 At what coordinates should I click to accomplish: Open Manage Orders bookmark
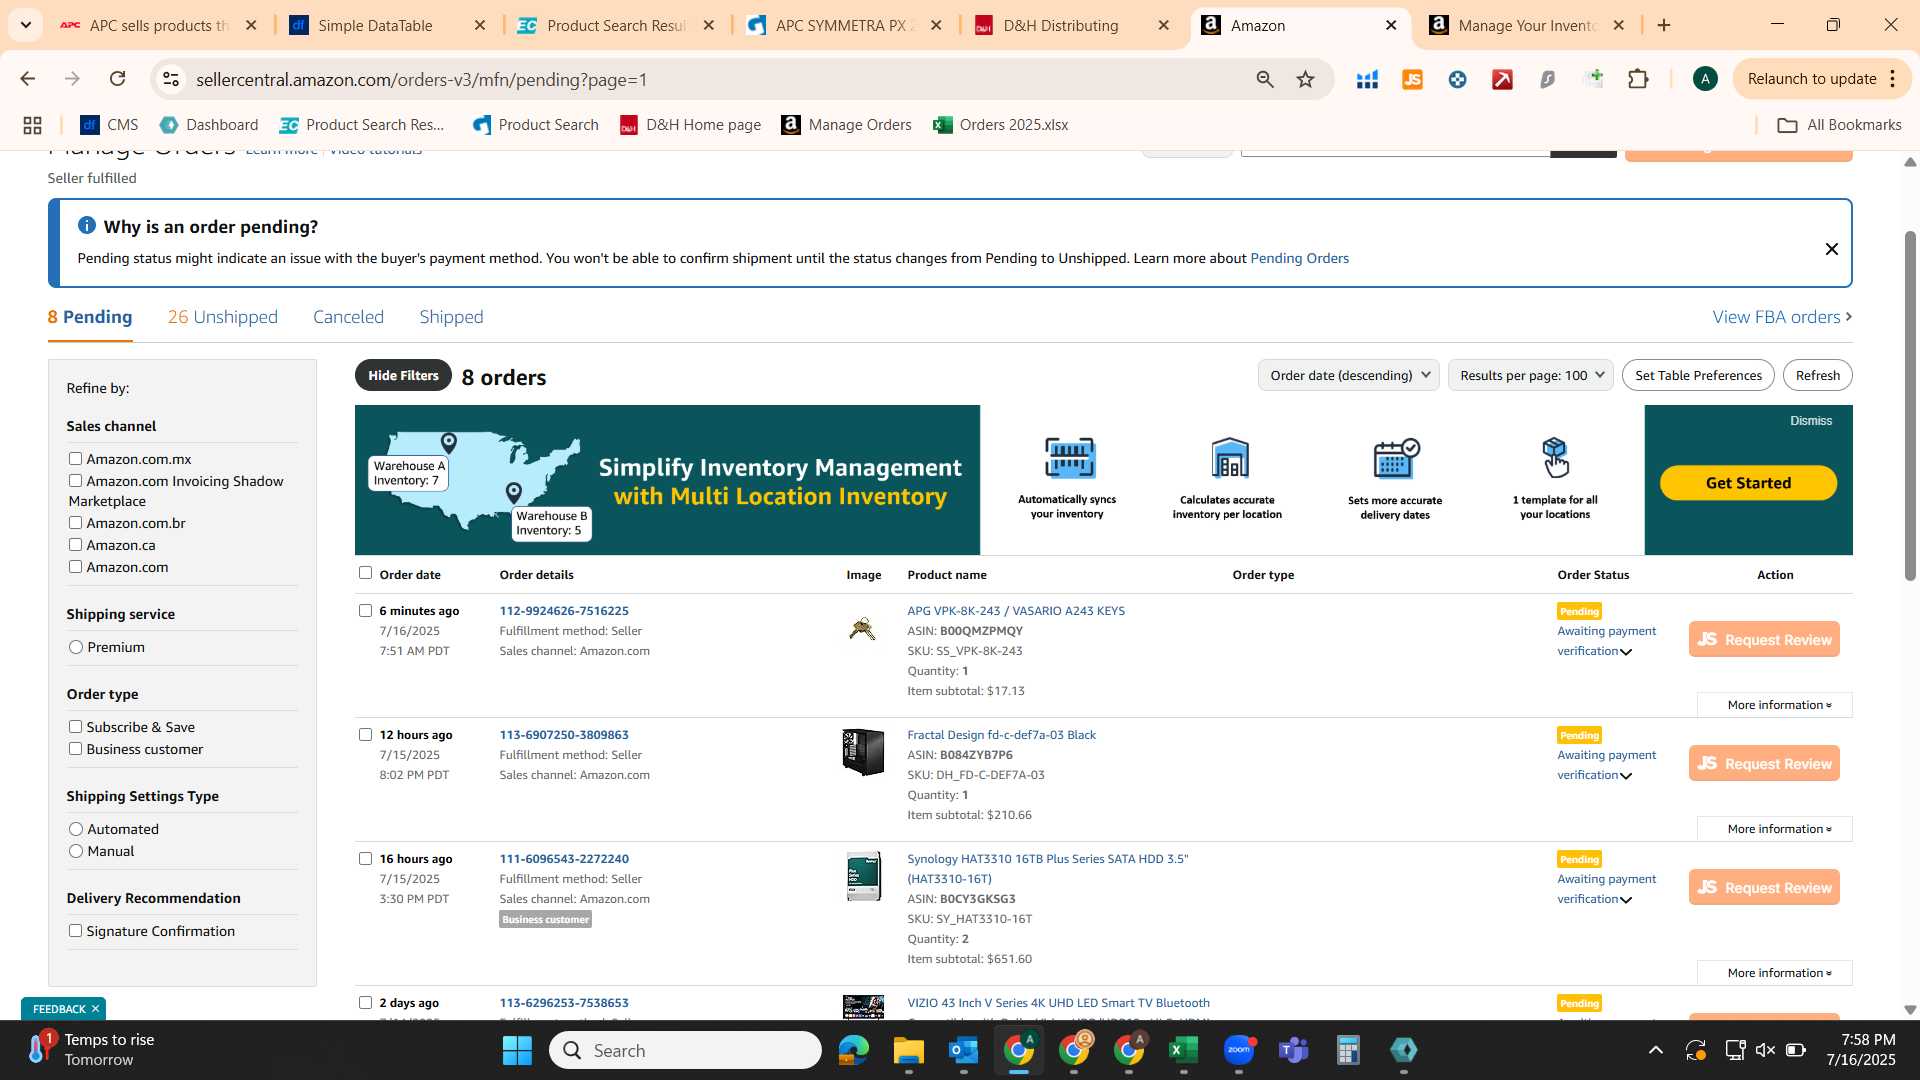pos(847,125)
